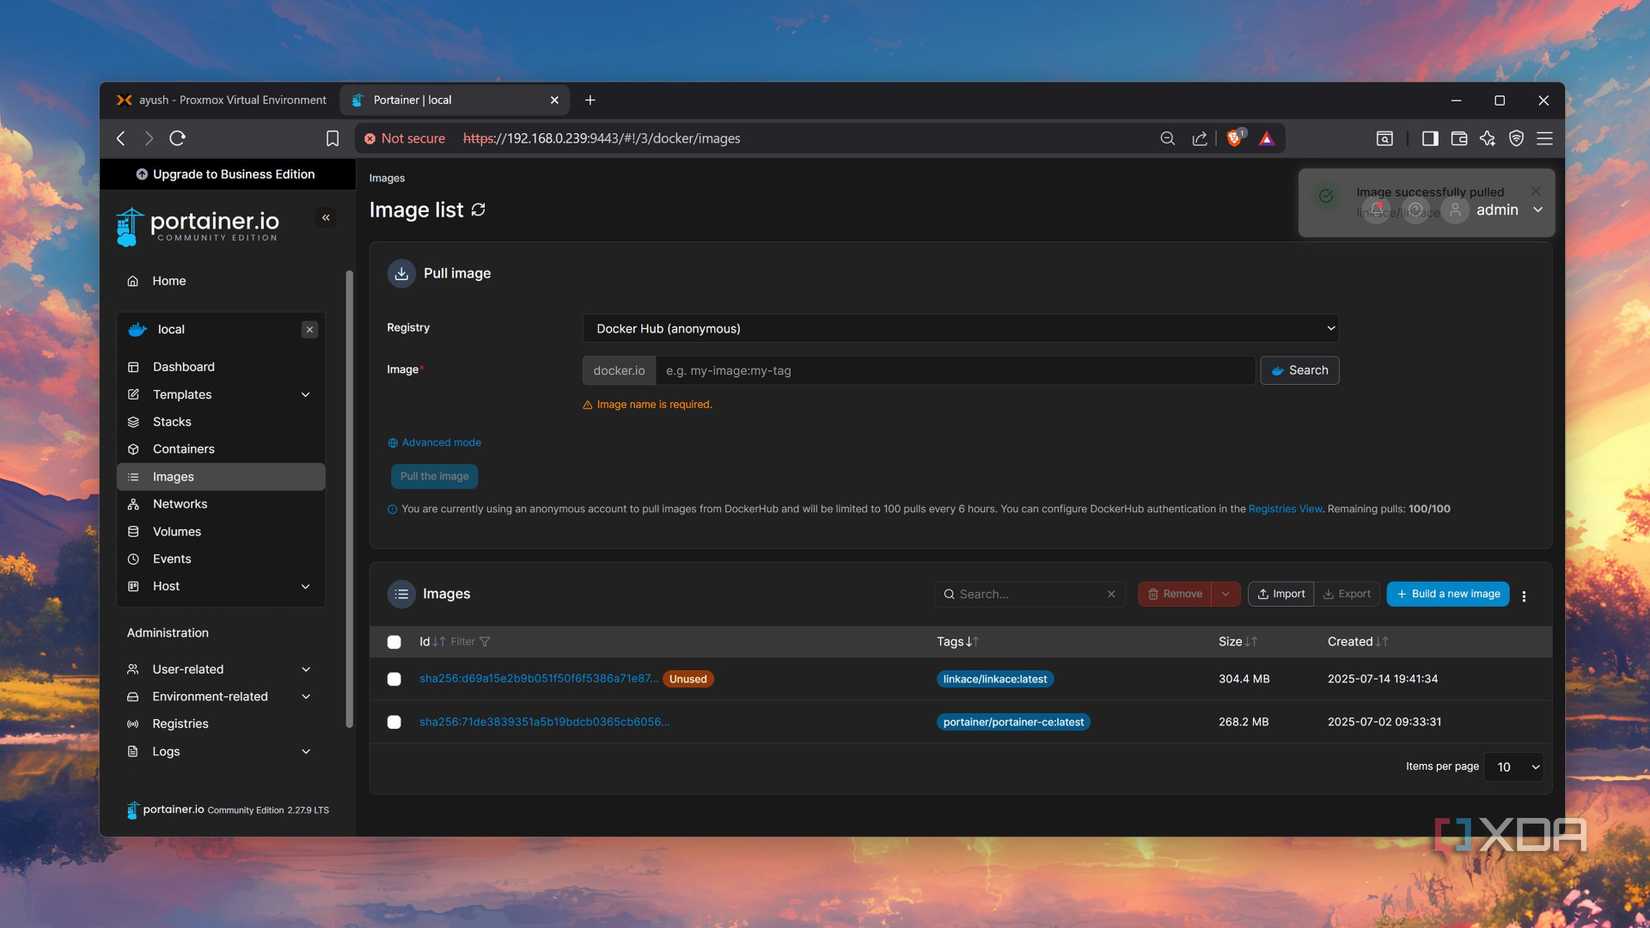Open the images table kebab menu
Viewport: 1650px width, 928px height.
[1524, 596]
